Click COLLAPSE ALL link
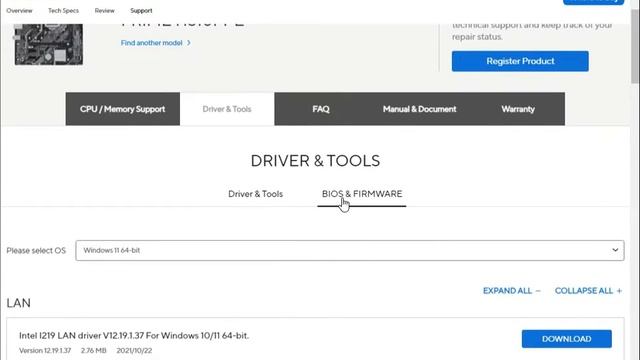This screenshot has width=640, height=360. (x=588, y=291)
